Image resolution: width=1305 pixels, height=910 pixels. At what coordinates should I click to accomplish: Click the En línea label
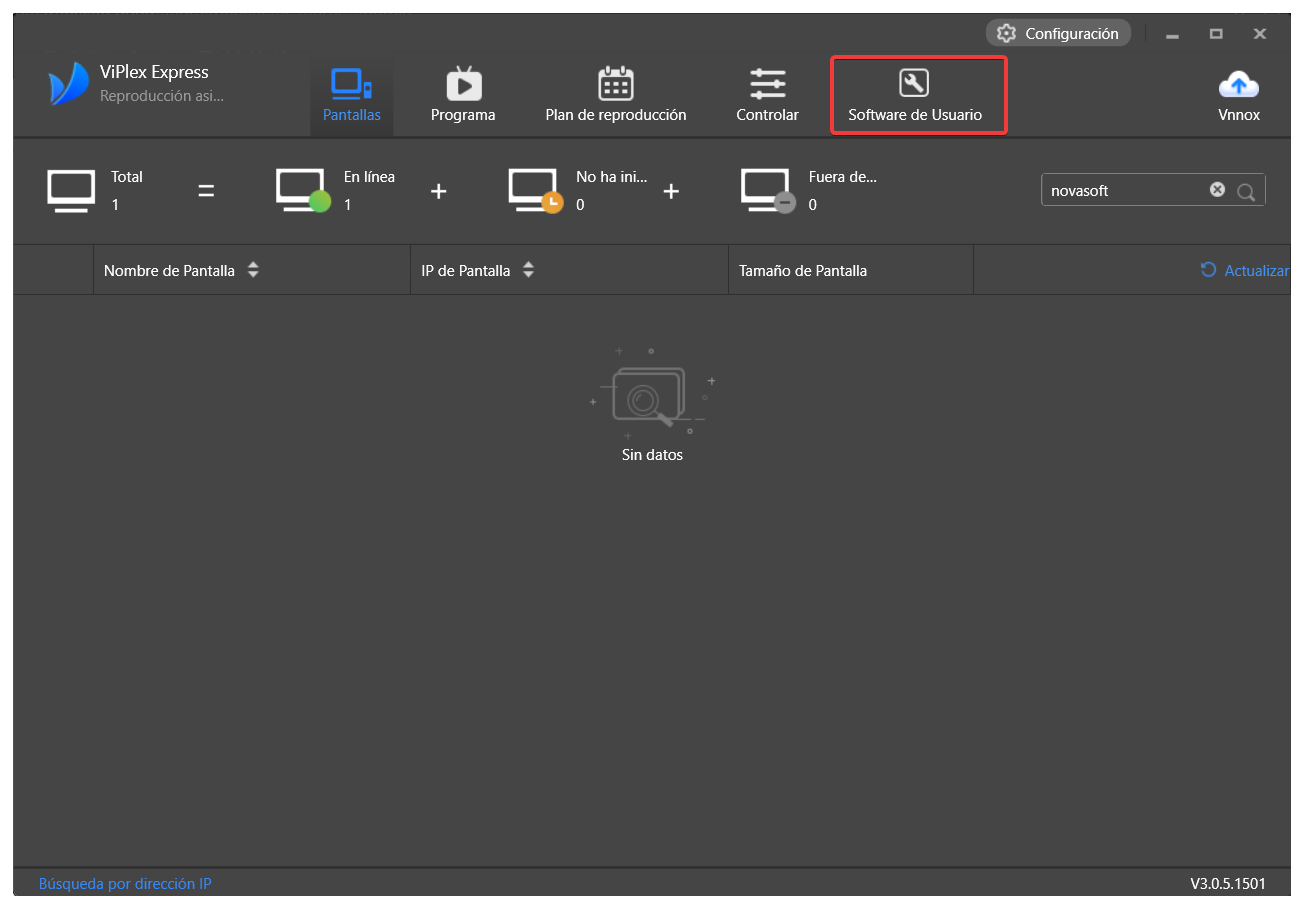point(369,177)
